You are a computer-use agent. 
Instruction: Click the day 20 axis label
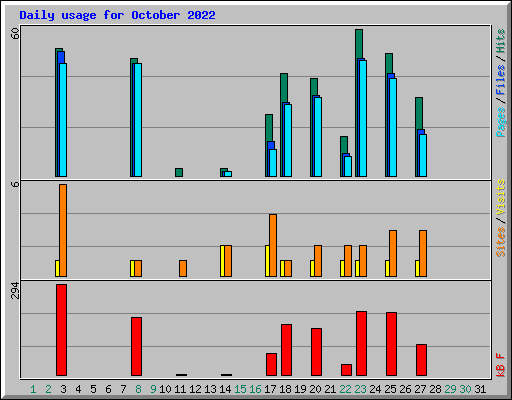tap(315, 389)
